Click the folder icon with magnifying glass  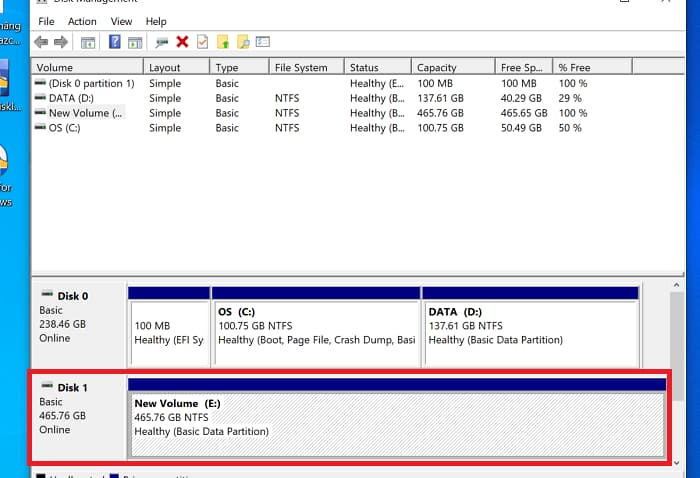click(243, 42)
